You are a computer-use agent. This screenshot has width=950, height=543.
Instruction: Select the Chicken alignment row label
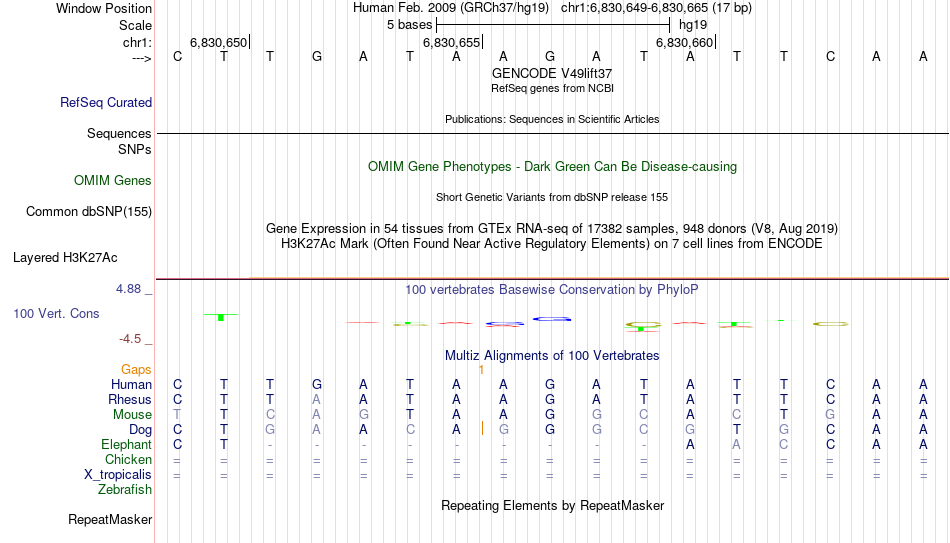[128, 460]
